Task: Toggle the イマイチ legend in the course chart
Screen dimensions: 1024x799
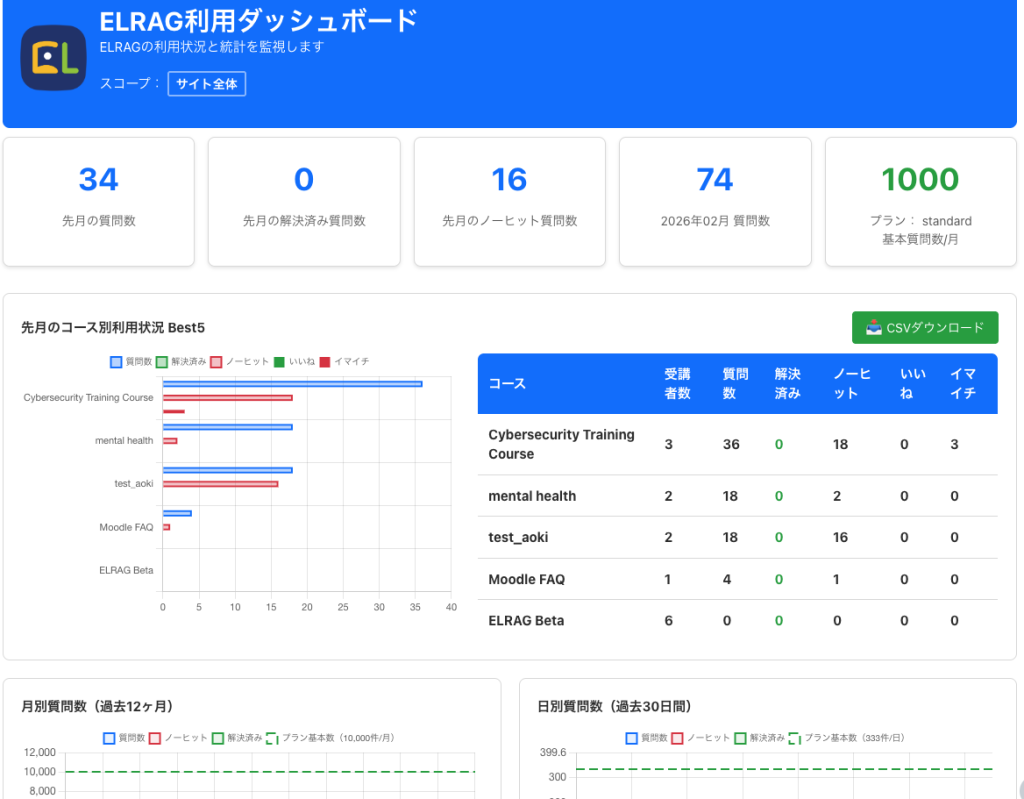Action: pos(340,362)
